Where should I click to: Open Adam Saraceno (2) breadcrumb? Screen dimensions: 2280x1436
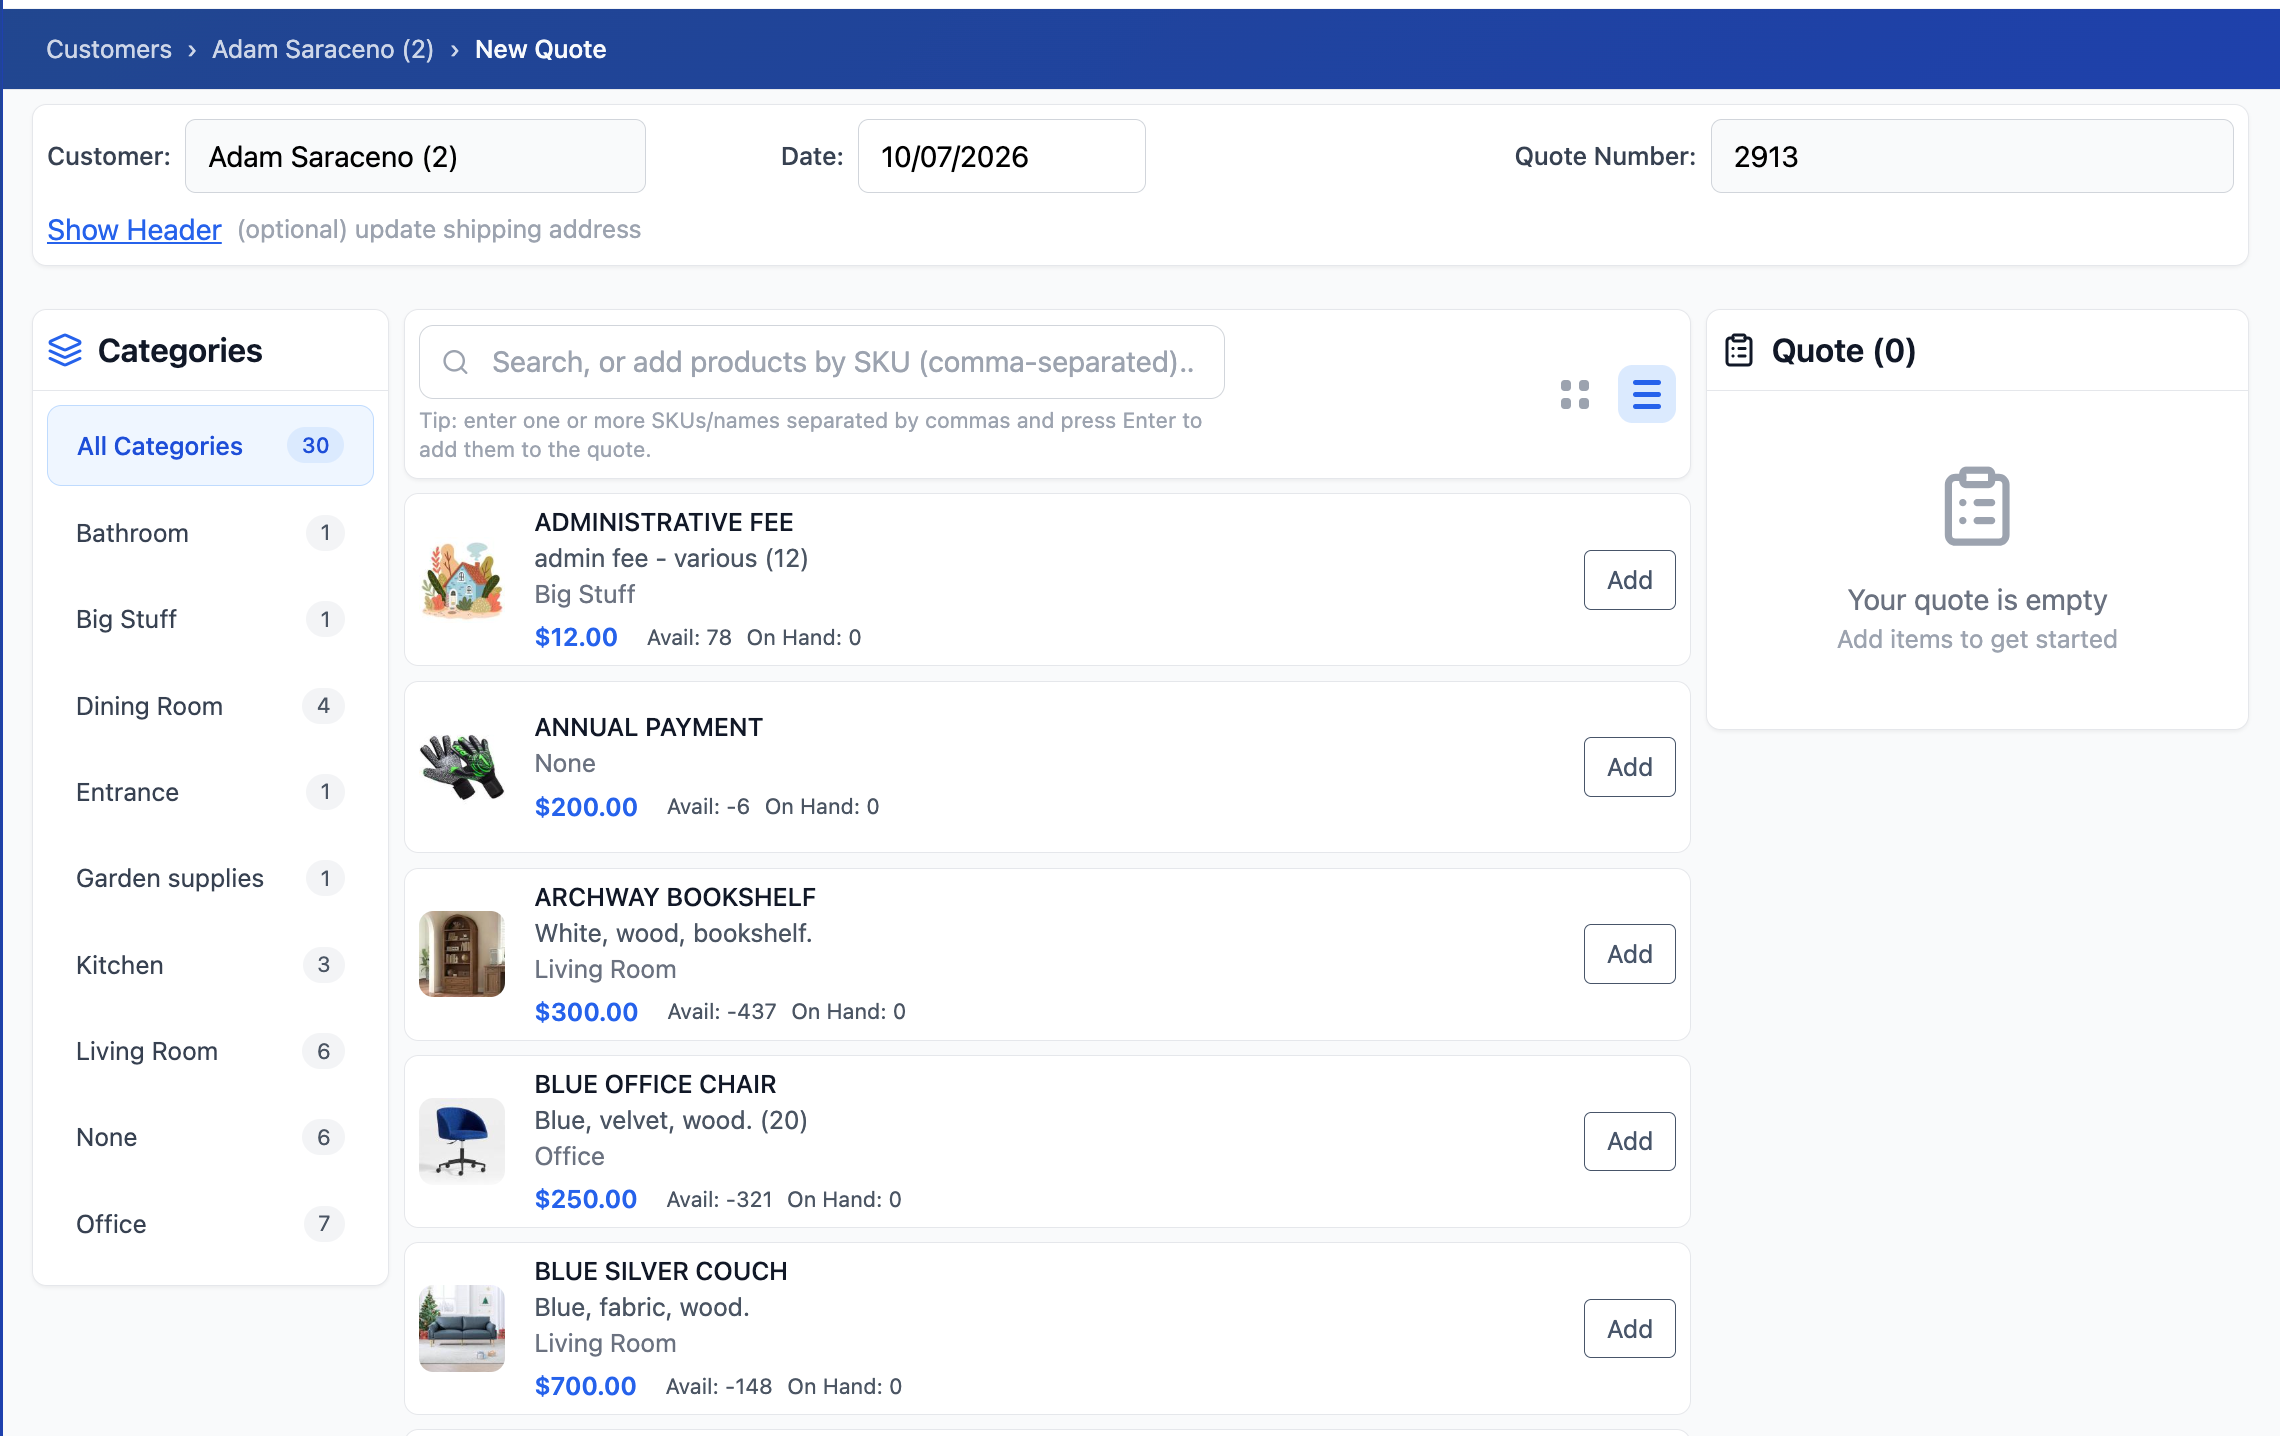pyautogui.click(x=323, y=49)
